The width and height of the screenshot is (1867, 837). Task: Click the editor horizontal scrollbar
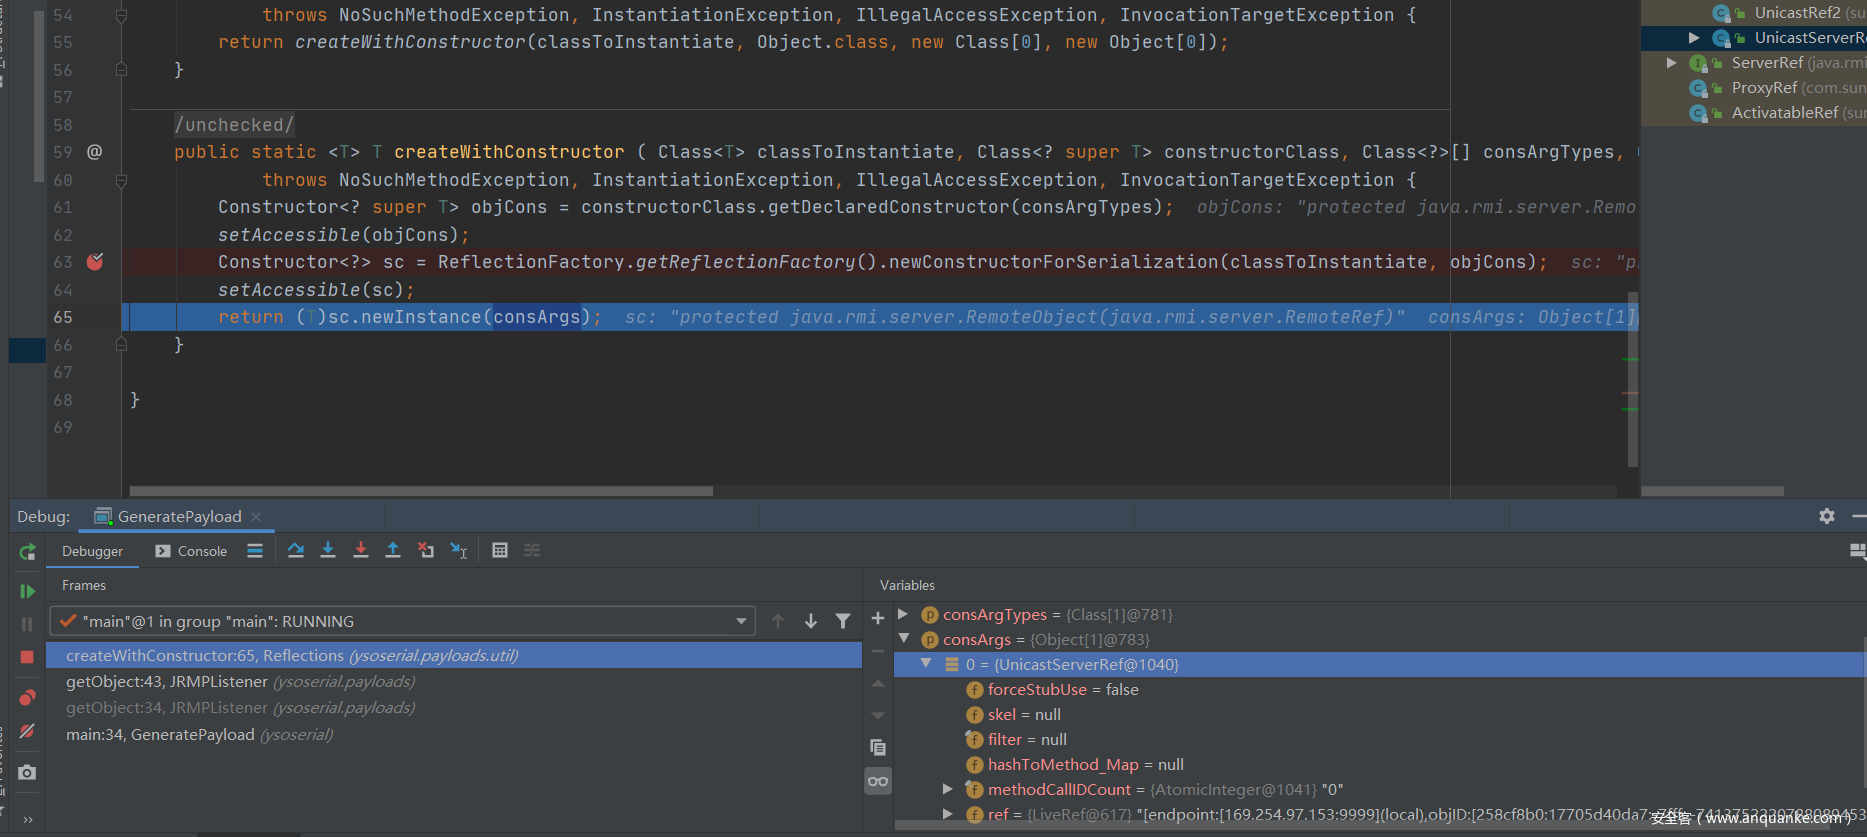tap(420, 491)
